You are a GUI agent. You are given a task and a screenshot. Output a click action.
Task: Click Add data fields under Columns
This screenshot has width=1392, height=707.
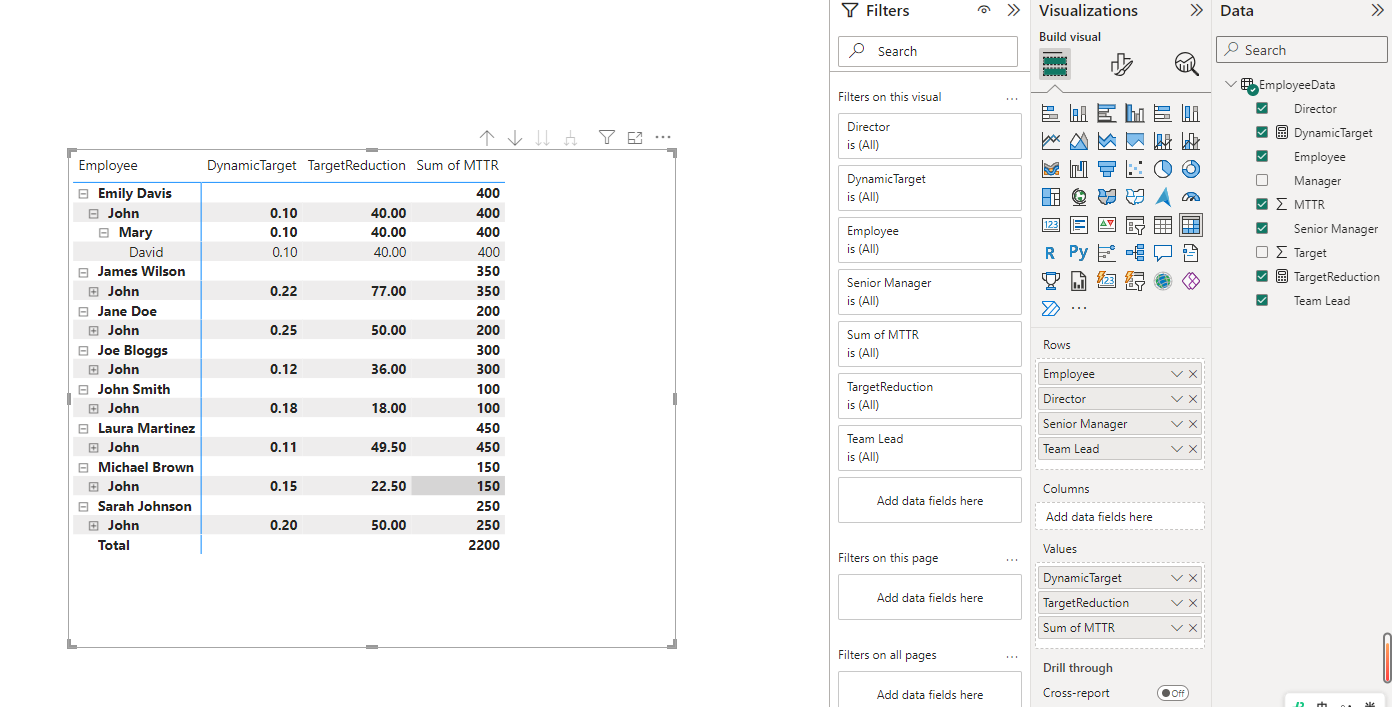click(1120, 517)
